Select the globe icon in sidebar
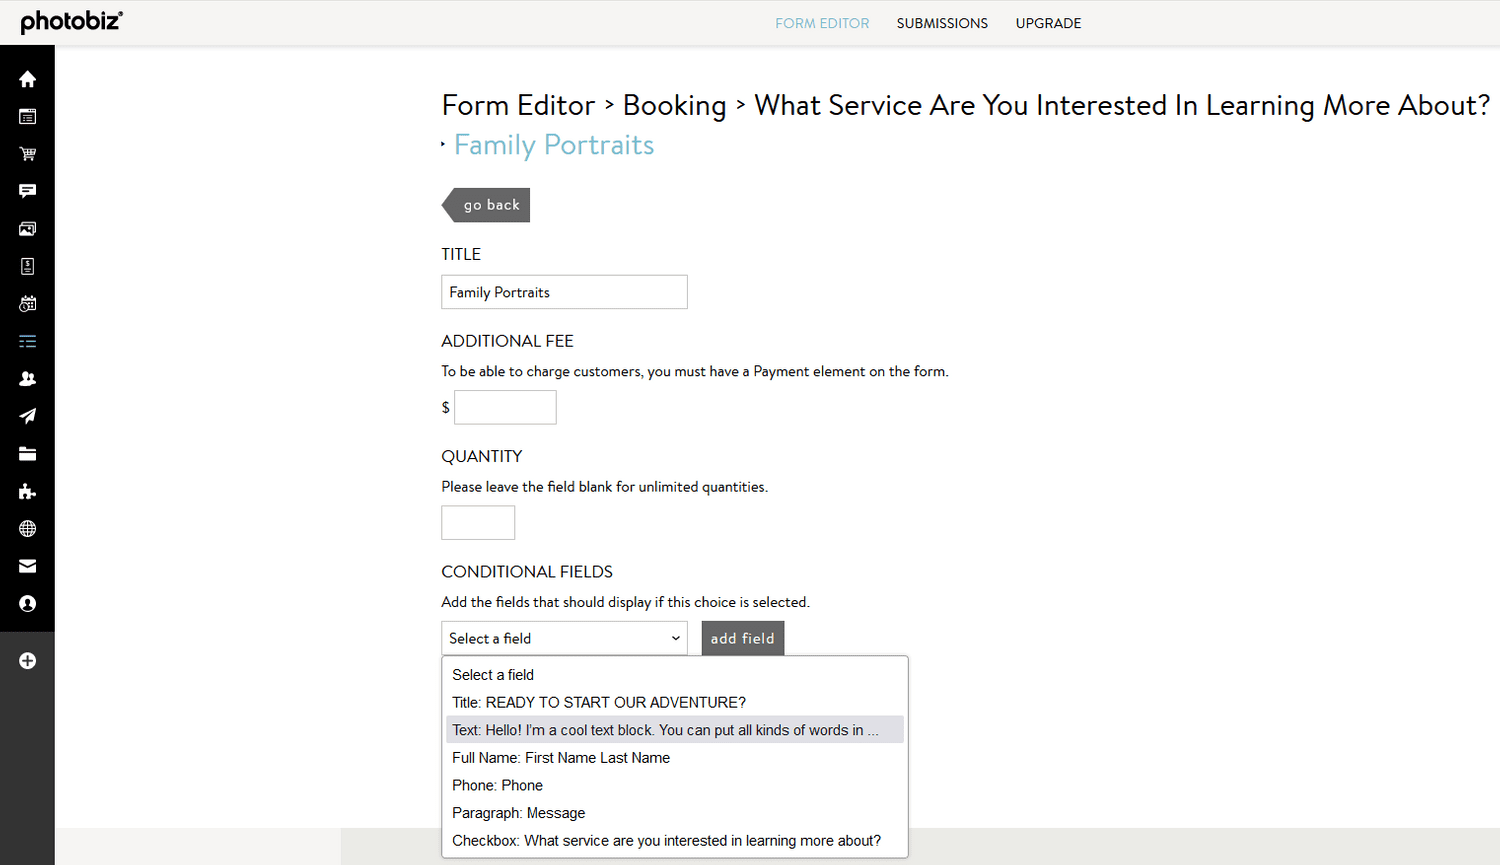1500x865 pixels. pyautogui.click(x=27, y=528)
